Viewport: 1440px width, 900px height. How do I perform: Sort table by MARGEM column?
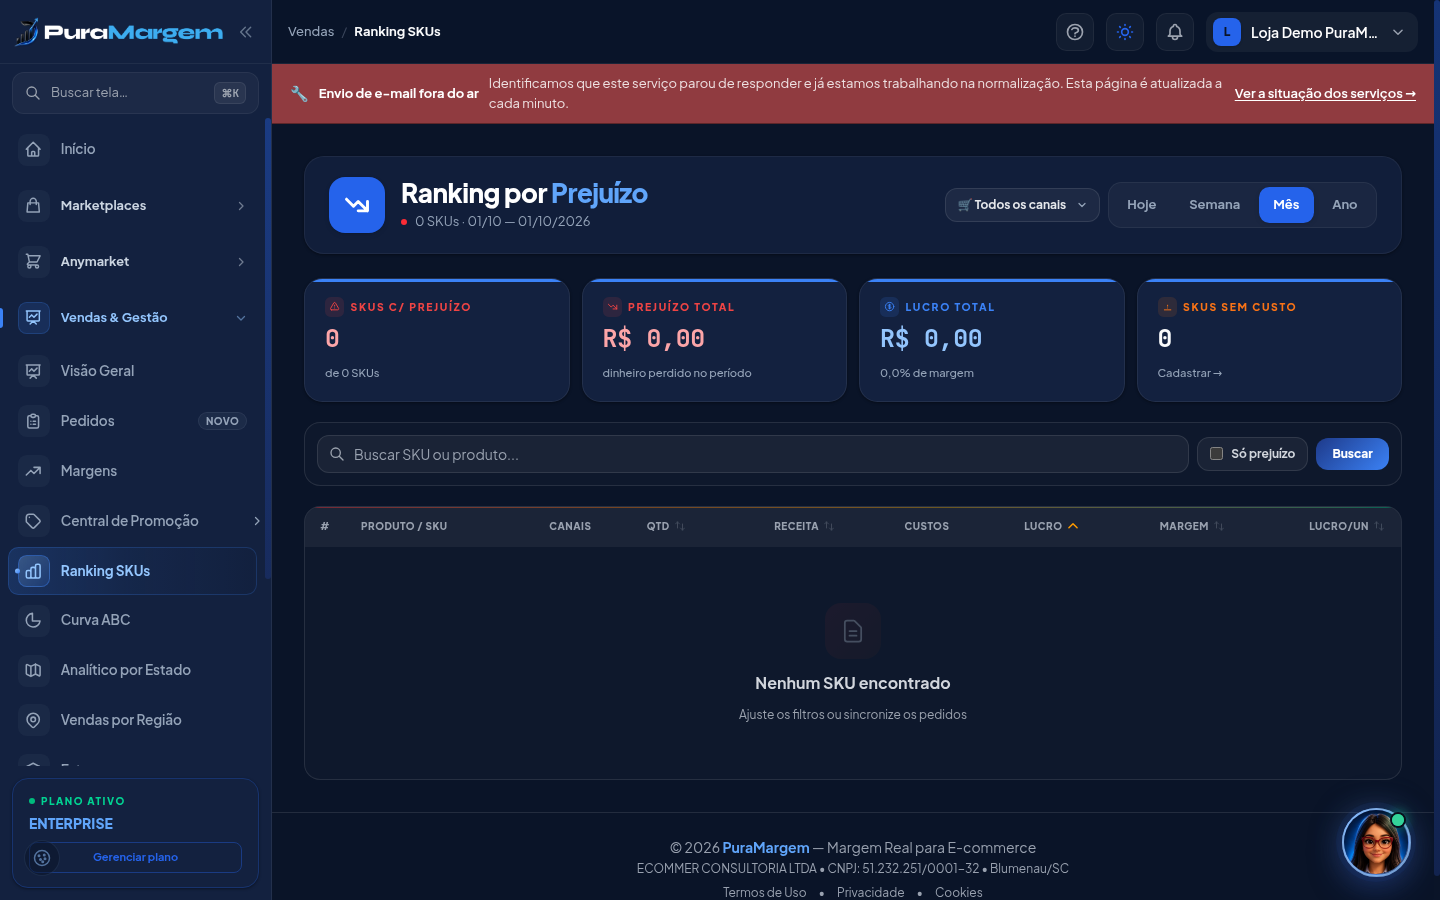coord(1192,526)
